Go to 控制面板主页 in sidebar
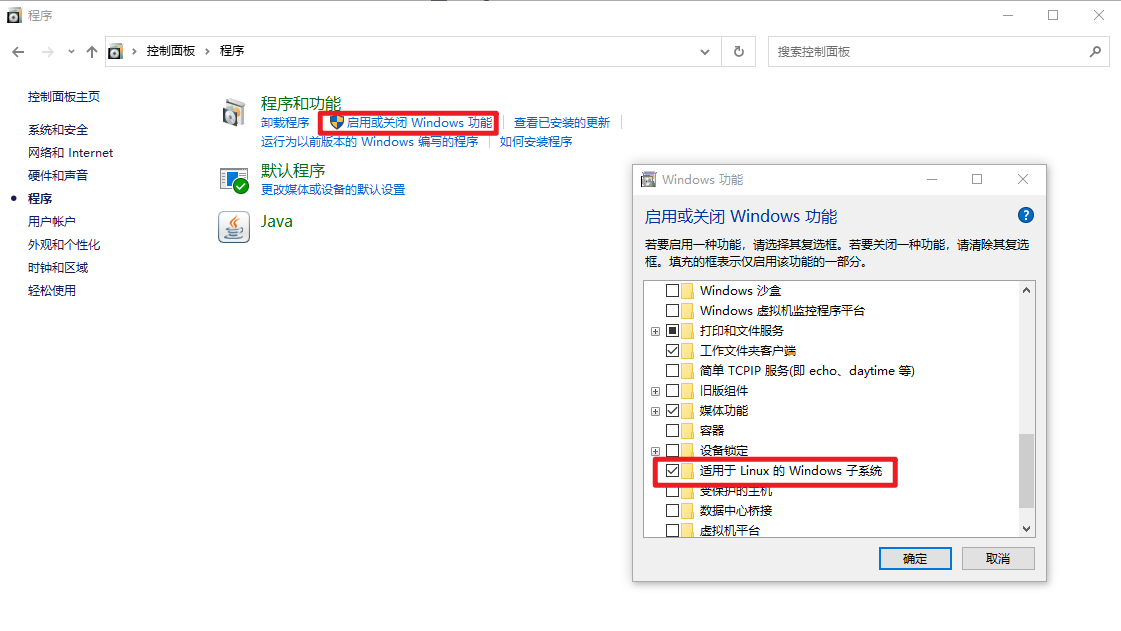The width and height of the screenshot is (1121, 631). pos(64,96)
